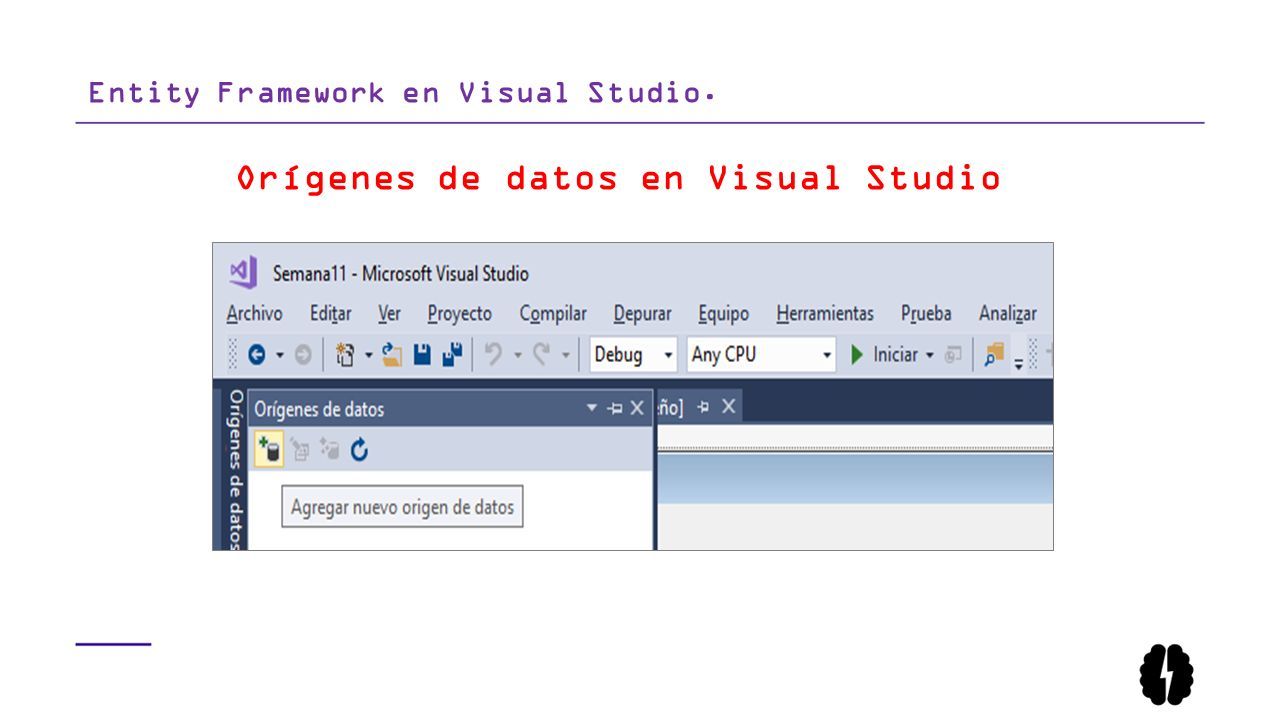Screen dimensions: 1280x720
Task: Click the brain logo on the slide
Action: point(1167,675)
